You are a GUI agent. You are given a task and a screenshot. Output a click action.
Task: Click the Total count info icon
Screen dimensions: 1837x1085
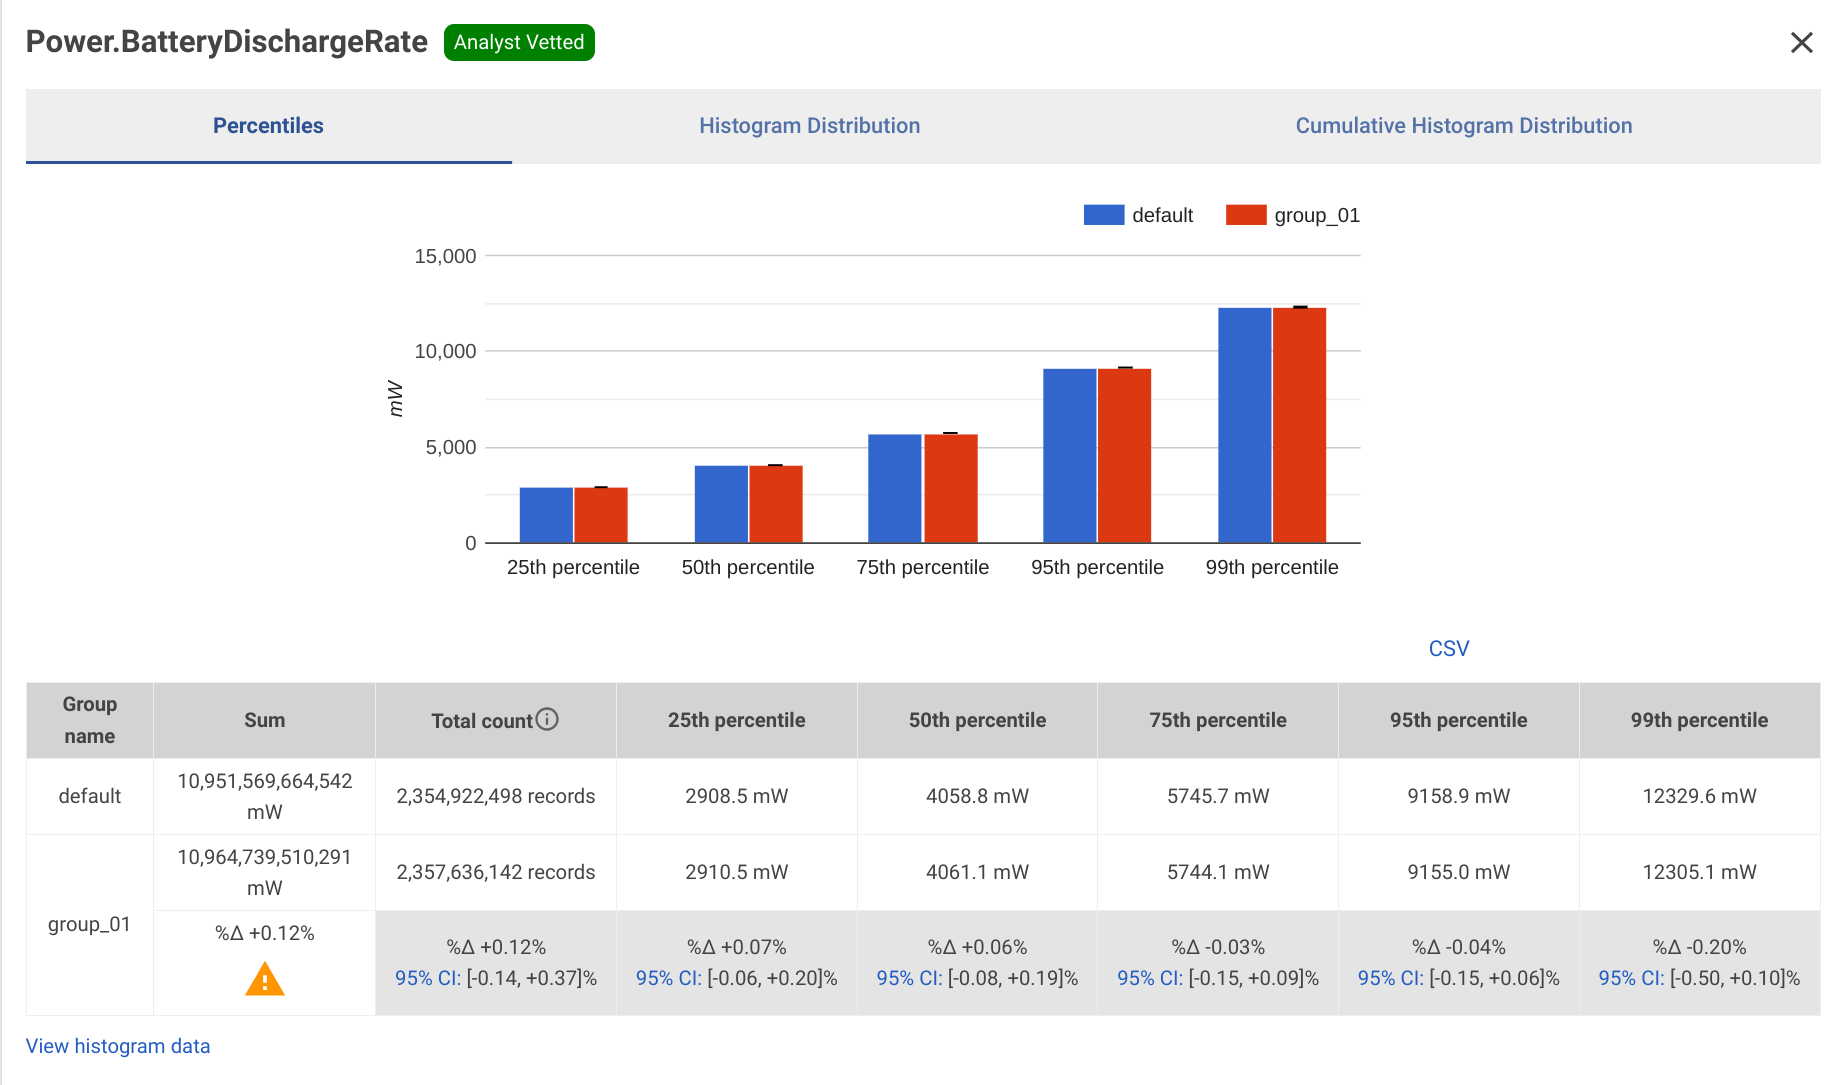point(547,719)
